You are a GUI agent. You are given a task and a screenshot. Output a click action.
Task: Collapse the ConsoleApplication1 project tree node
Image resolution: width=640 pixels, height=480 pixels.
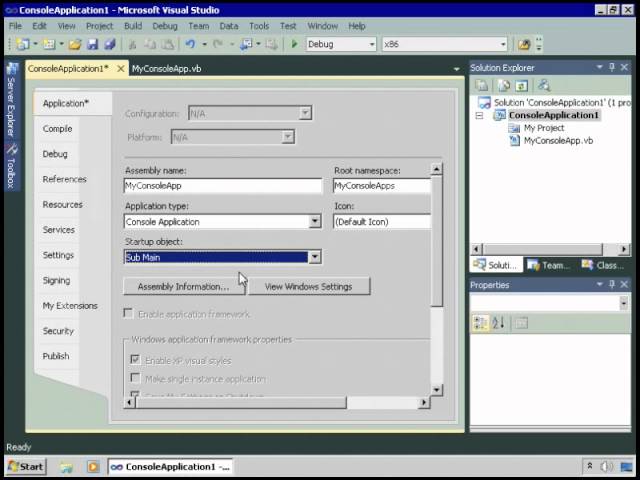point(480,116)
